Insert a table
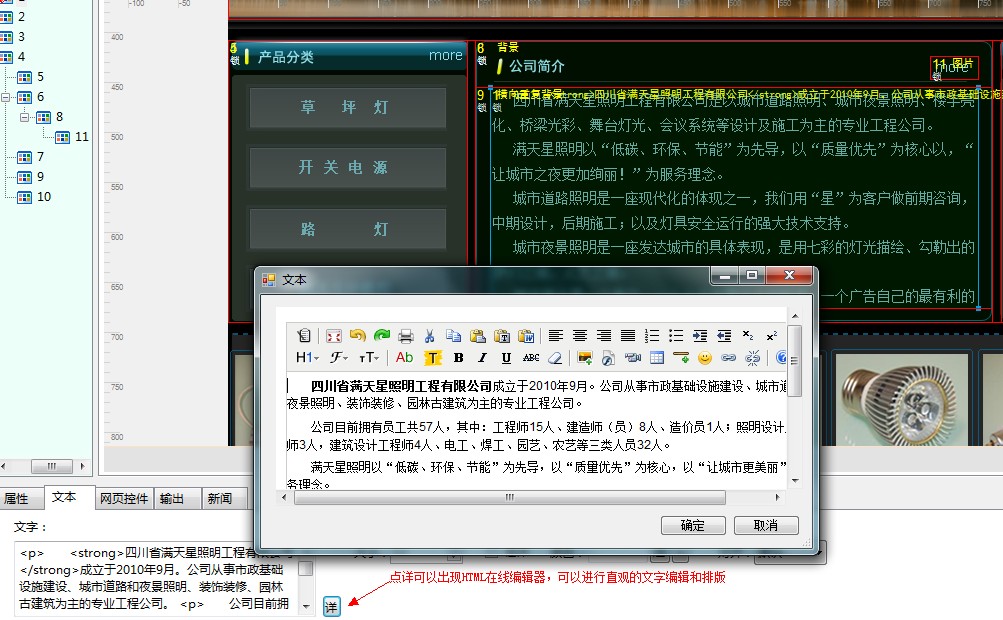The image size is (1003, 620). (x=657, y=358)
